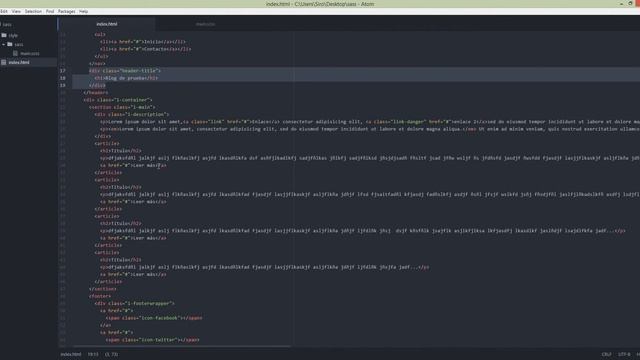Click the 'header-title' div code line

pyautogui.click(x=125, y=71)
